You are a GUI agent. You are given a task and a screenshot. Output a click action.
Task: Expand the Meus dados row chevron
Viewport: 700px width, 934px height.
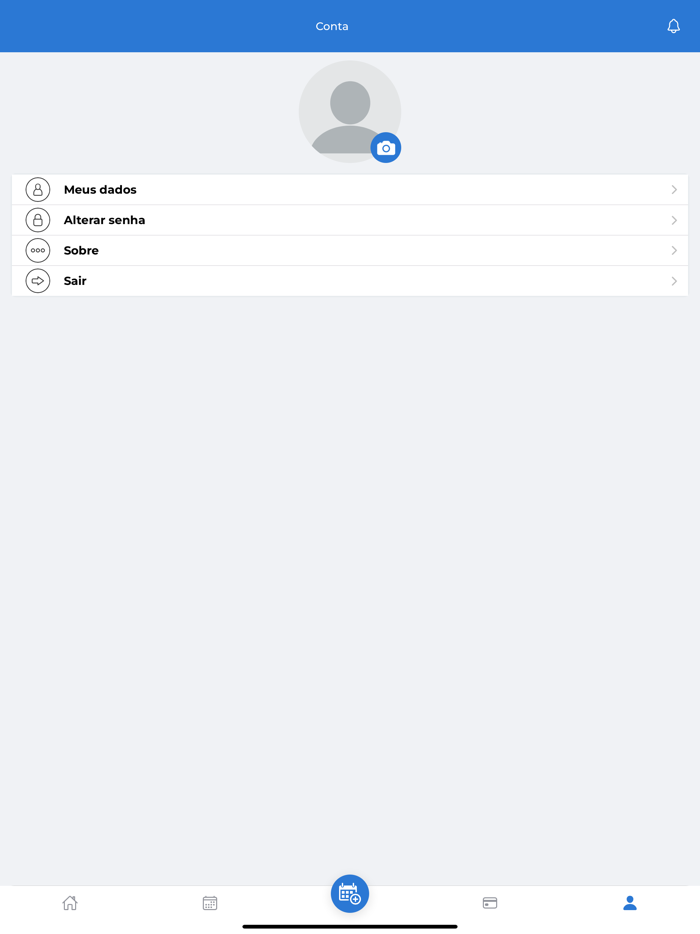coord(674,190)
